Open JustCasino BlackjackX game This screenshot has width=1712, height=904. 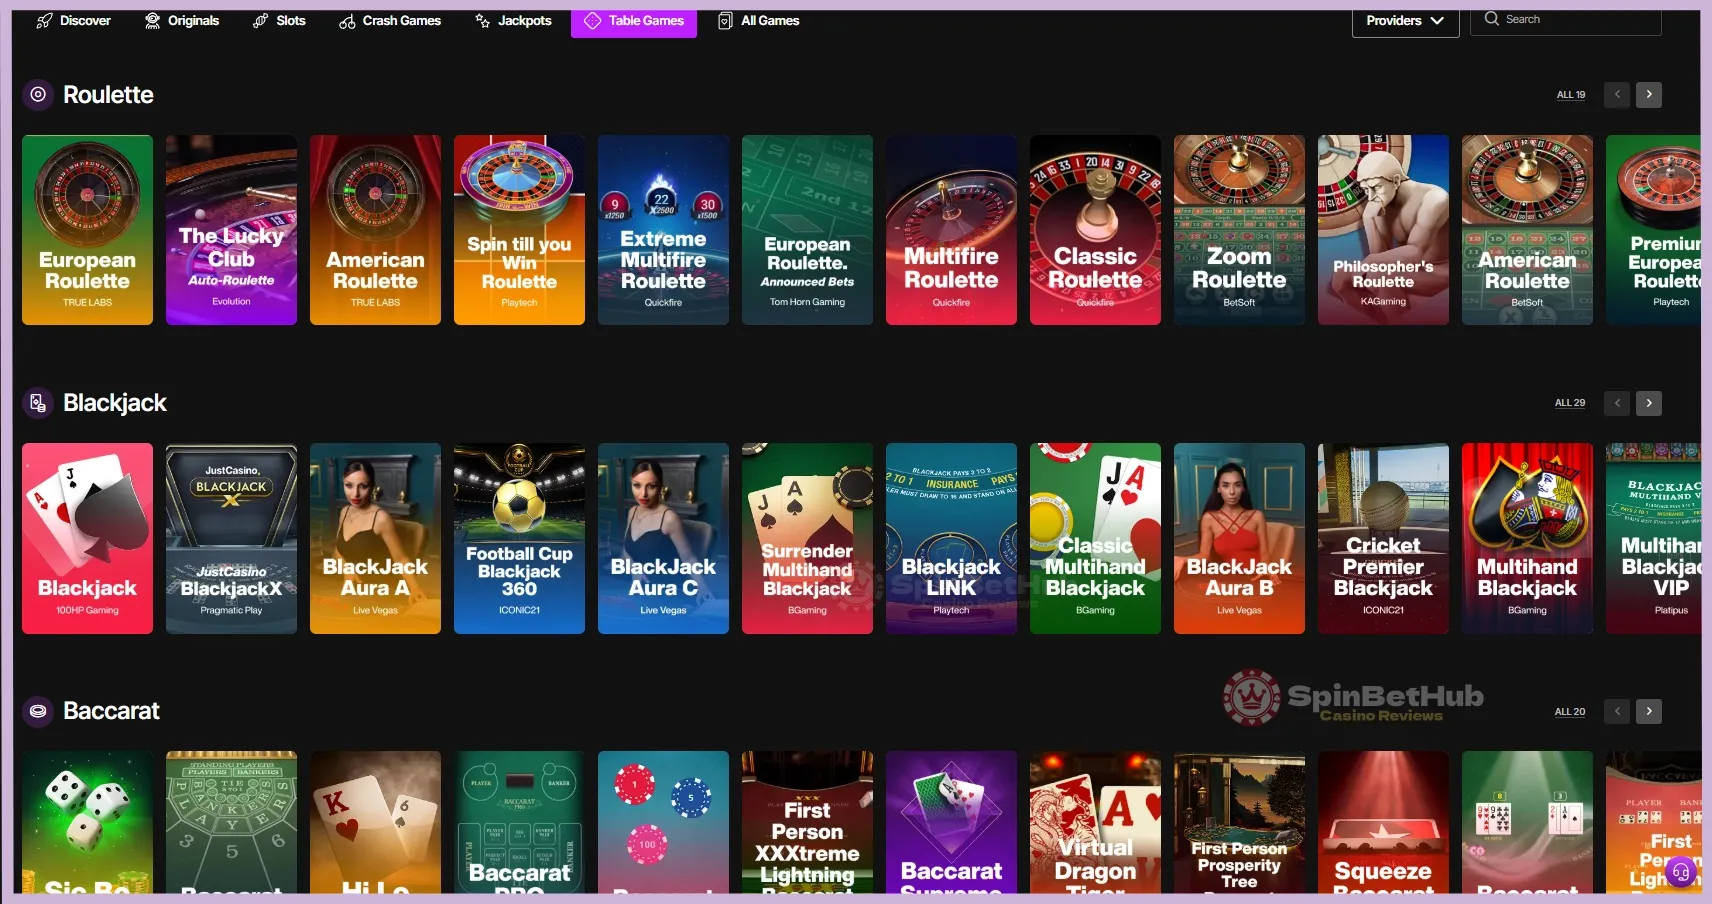point(231,538)
